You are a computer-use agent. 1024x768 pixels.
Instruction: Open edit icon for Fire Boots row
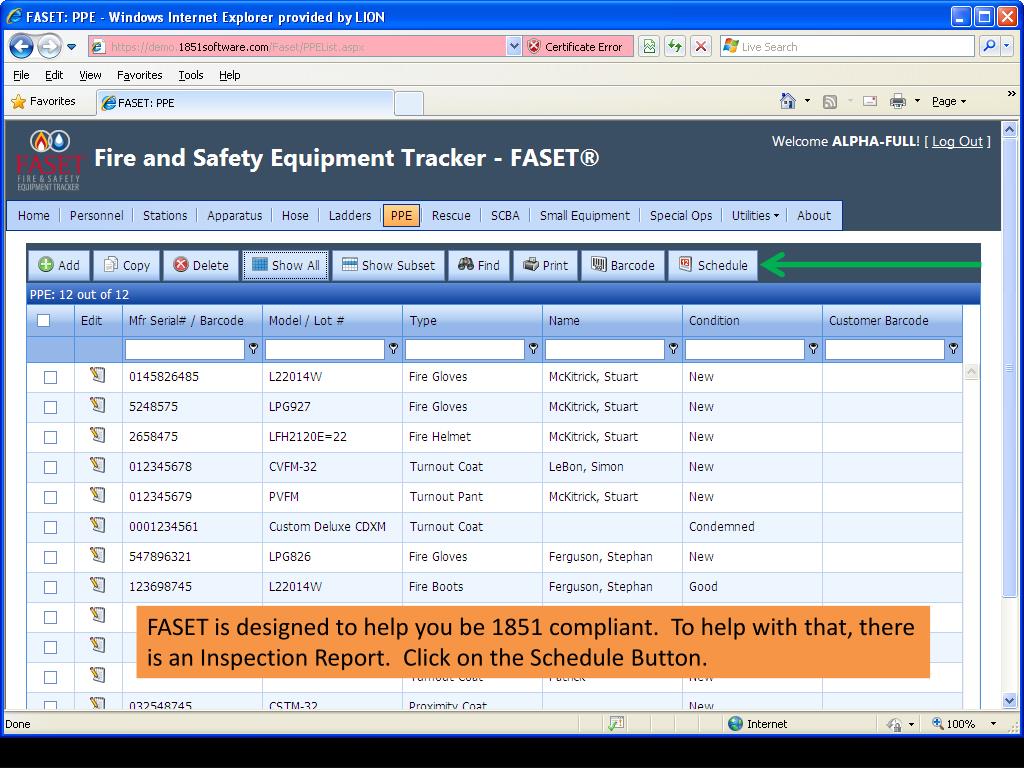coord(98,585)
